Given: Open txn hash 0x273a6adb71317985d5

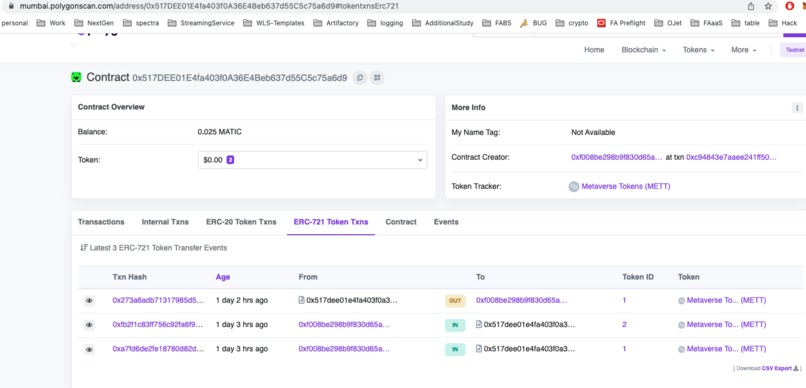Looking at the screenshot, I should 158,300.
